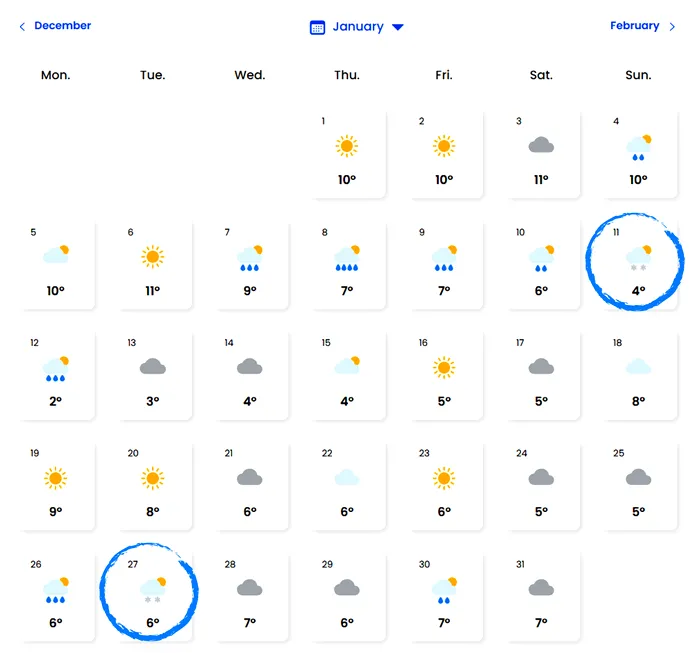Go to previous month December
The height and width of the screenshot is (653, 700).
(62, 26)
